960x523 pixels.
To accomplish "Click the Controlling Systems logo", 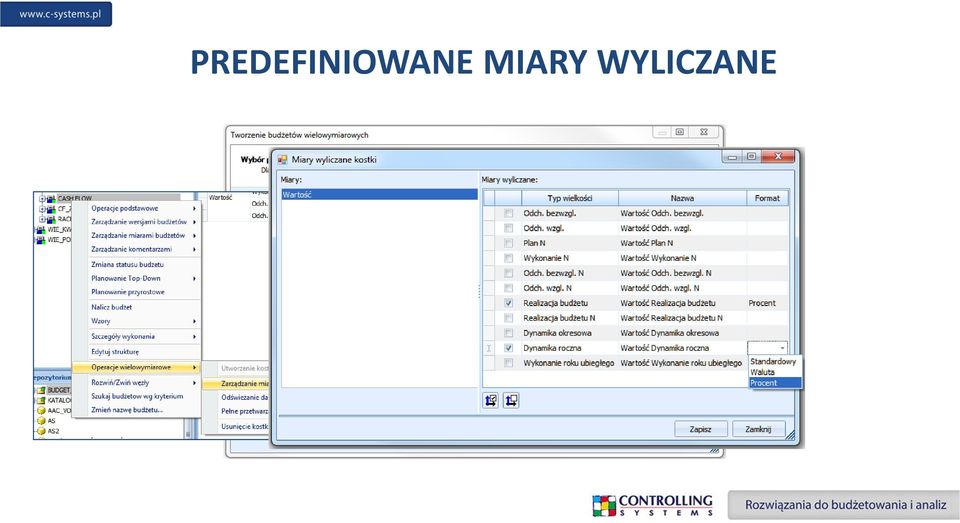I will [653, 505].
